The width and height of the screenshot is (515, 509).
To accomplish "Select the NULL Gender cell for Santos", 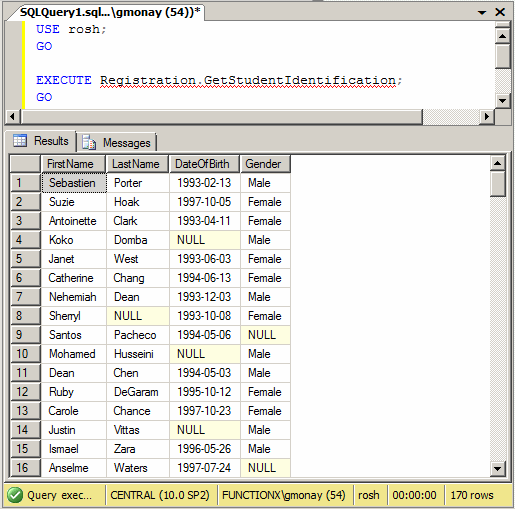I will pyautogui.click(x=265, y=335).
